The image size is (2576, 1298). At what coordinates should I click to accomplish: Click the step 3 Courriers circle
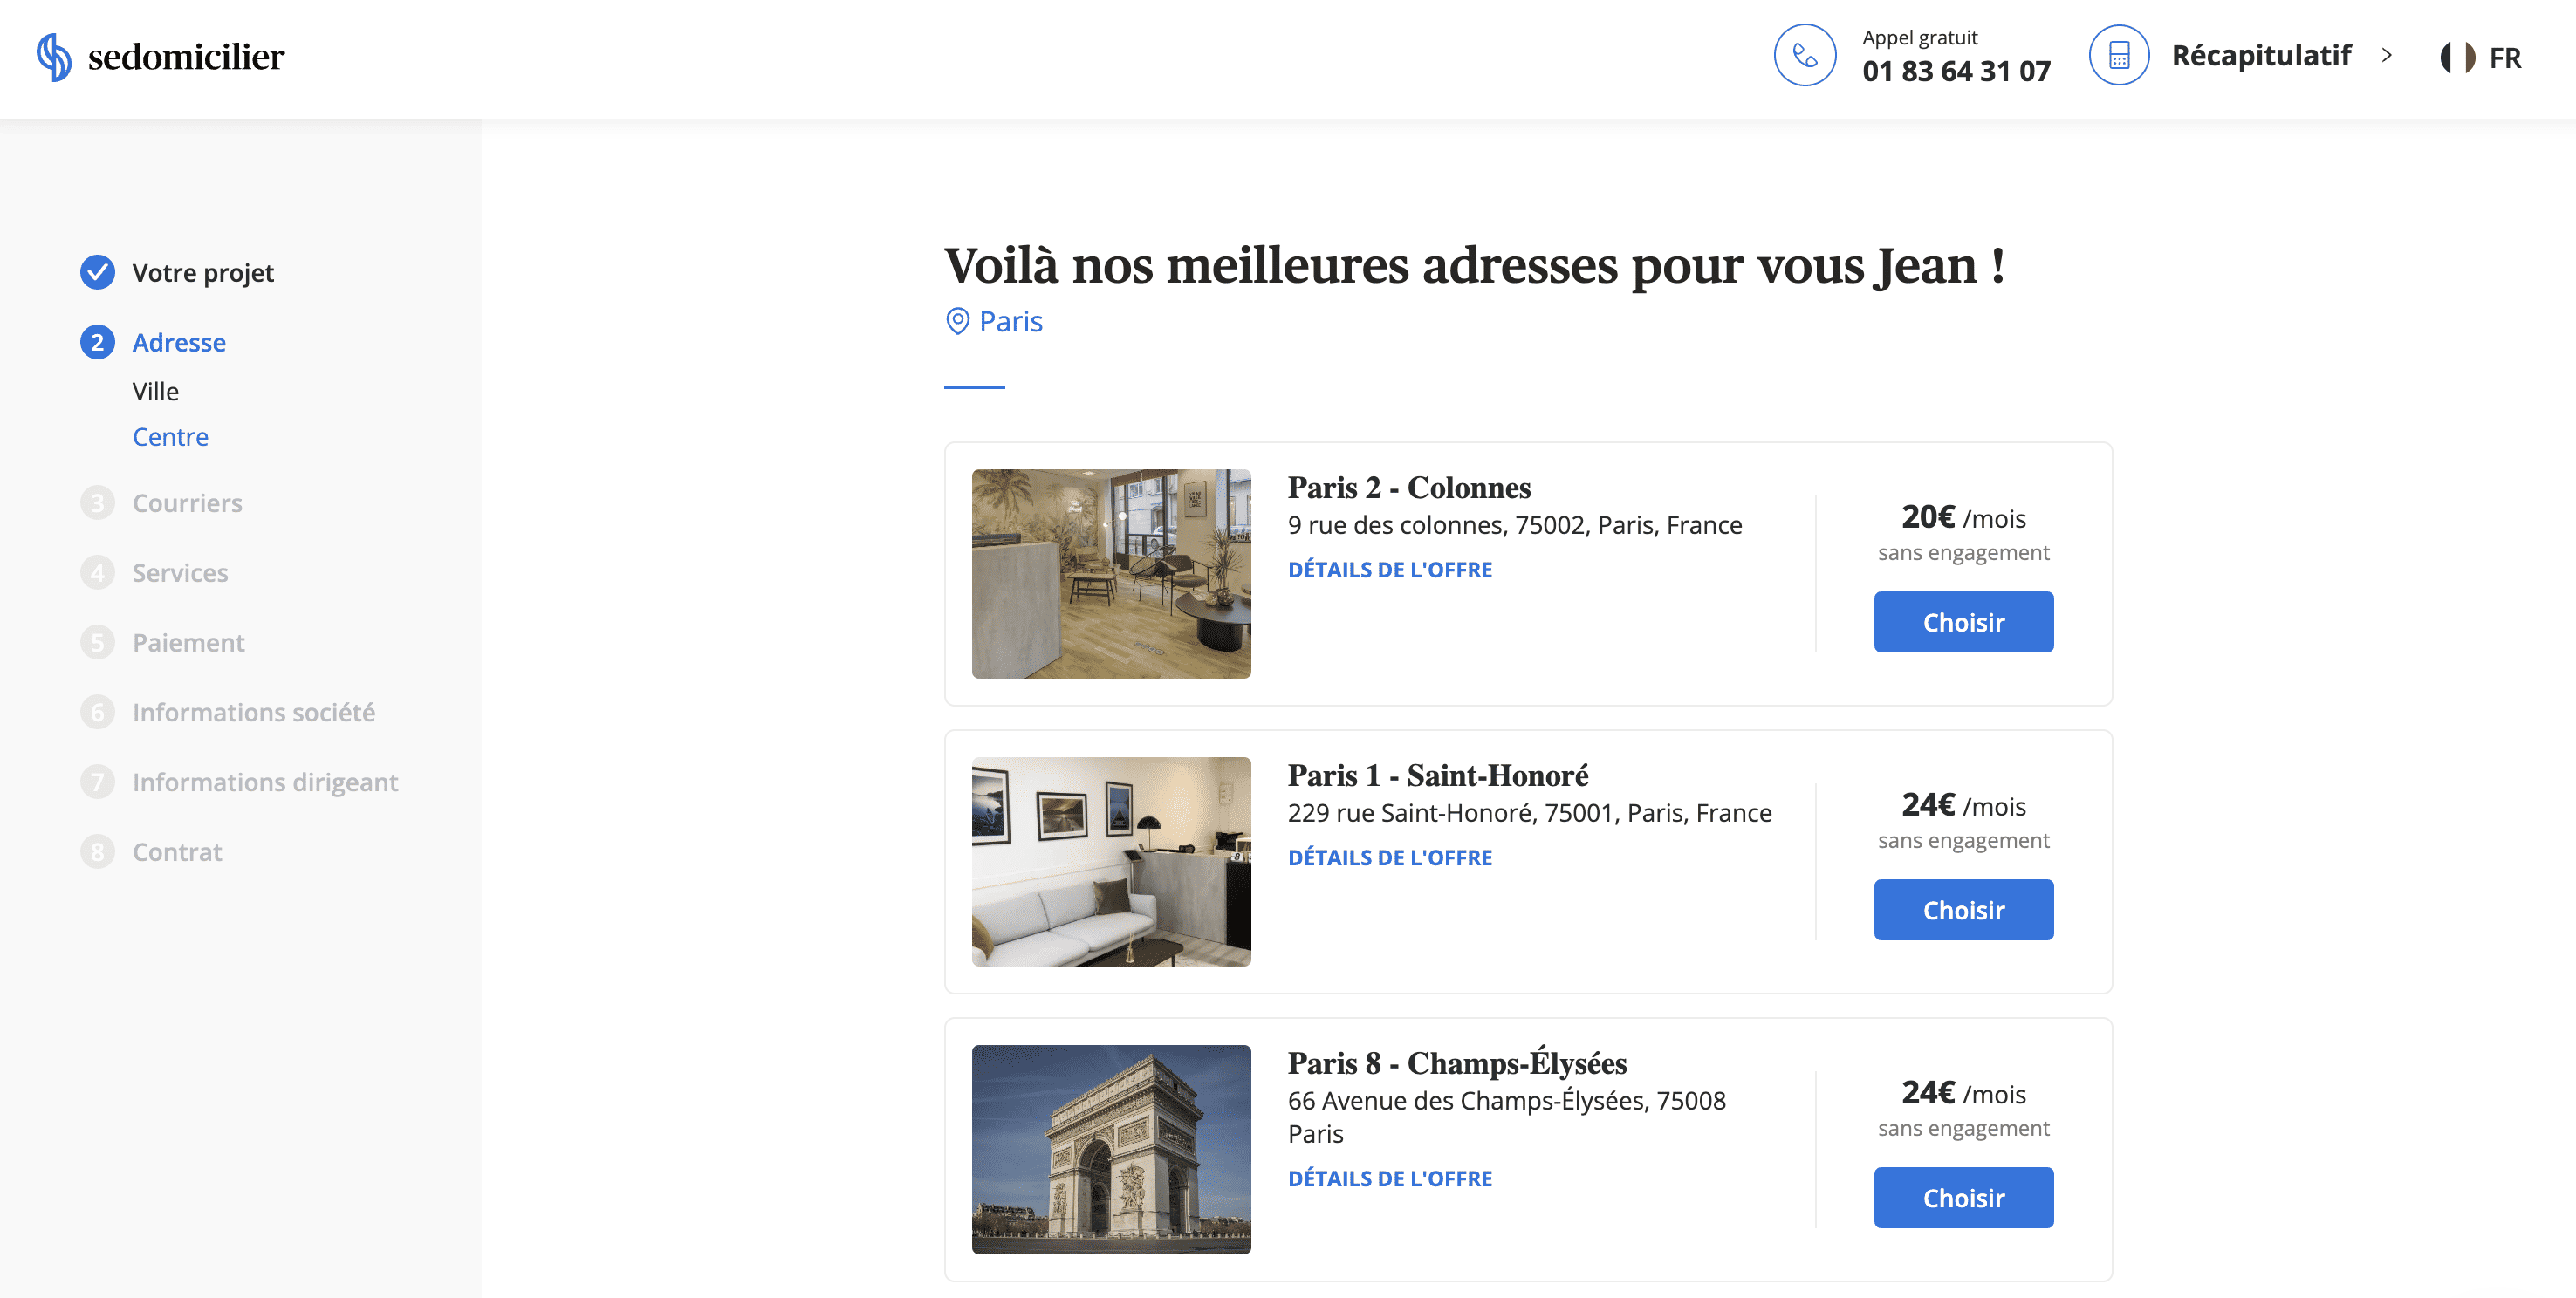[97, 503]
